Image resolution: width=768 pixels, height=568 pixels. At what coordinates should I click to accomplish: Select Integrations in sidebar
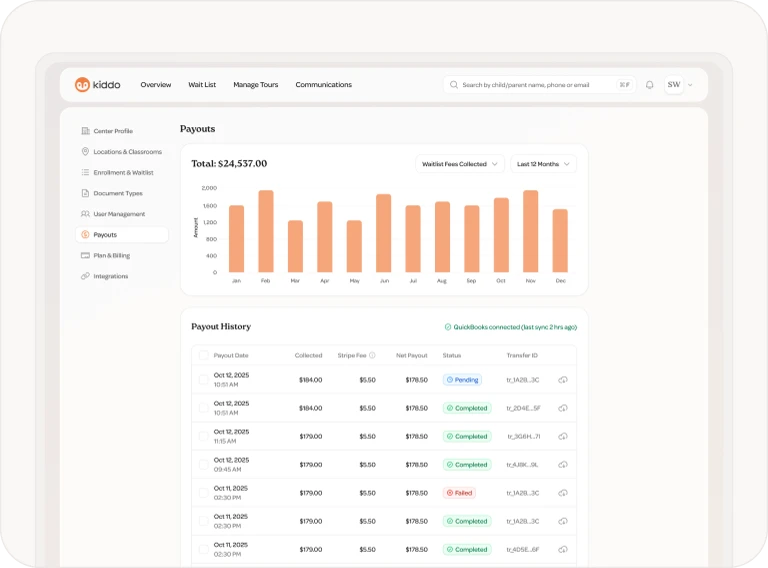(x=122, y=276)
